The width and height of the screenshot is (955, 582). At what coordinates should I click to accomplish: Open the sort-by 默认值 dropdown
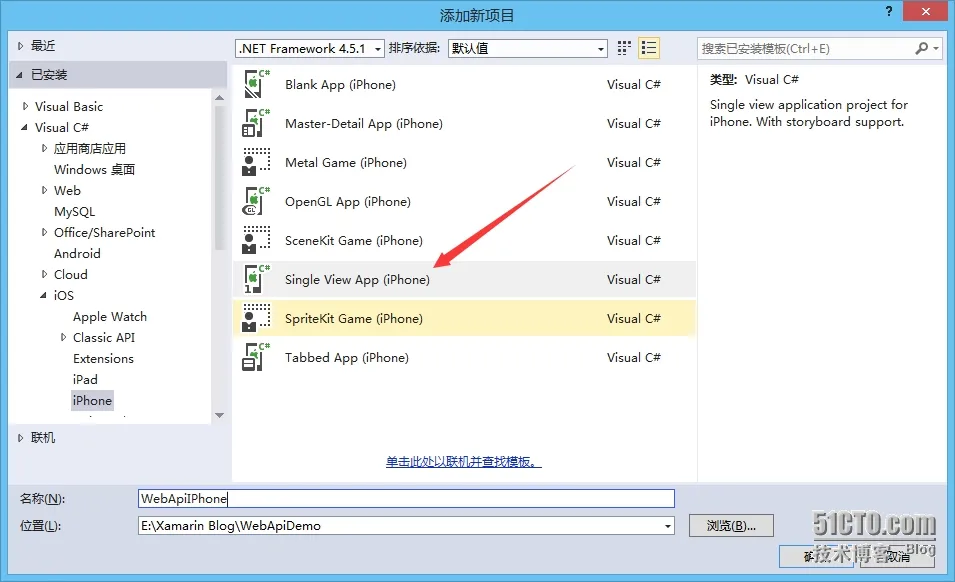click(527, 48)
